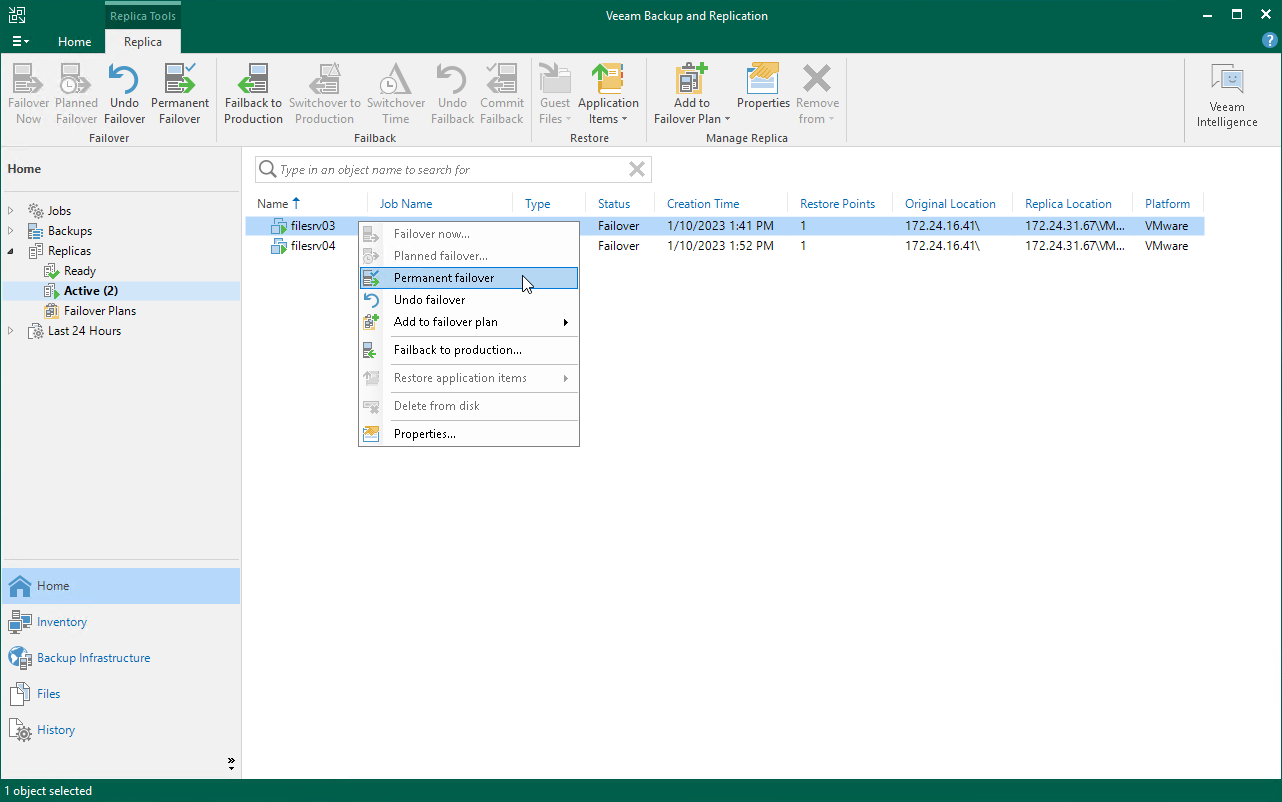The width and height of the screenshot is (1282, 802).
Task: Open the Backup Infrastructure view
Action: click(x=120, y=658)
